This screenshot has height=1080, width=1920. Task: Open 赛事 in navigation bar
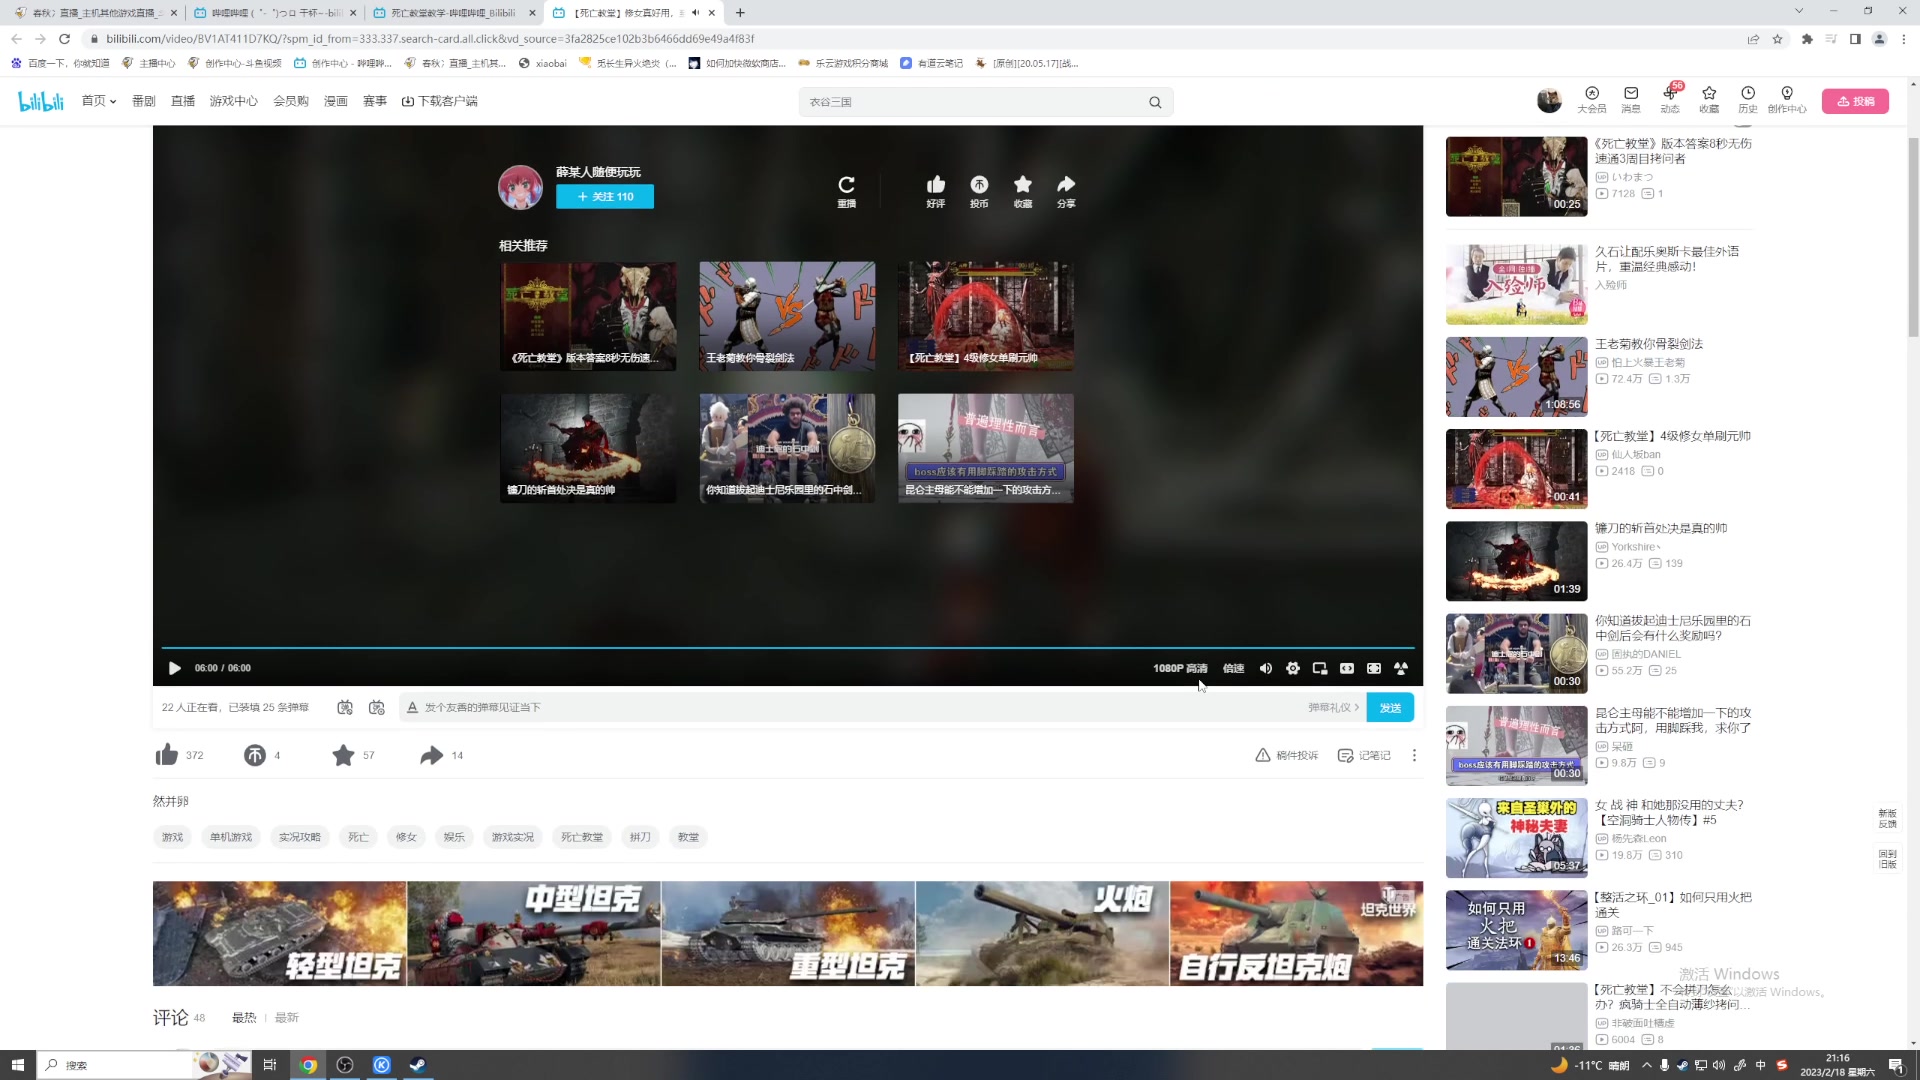(x=375, y=101)
